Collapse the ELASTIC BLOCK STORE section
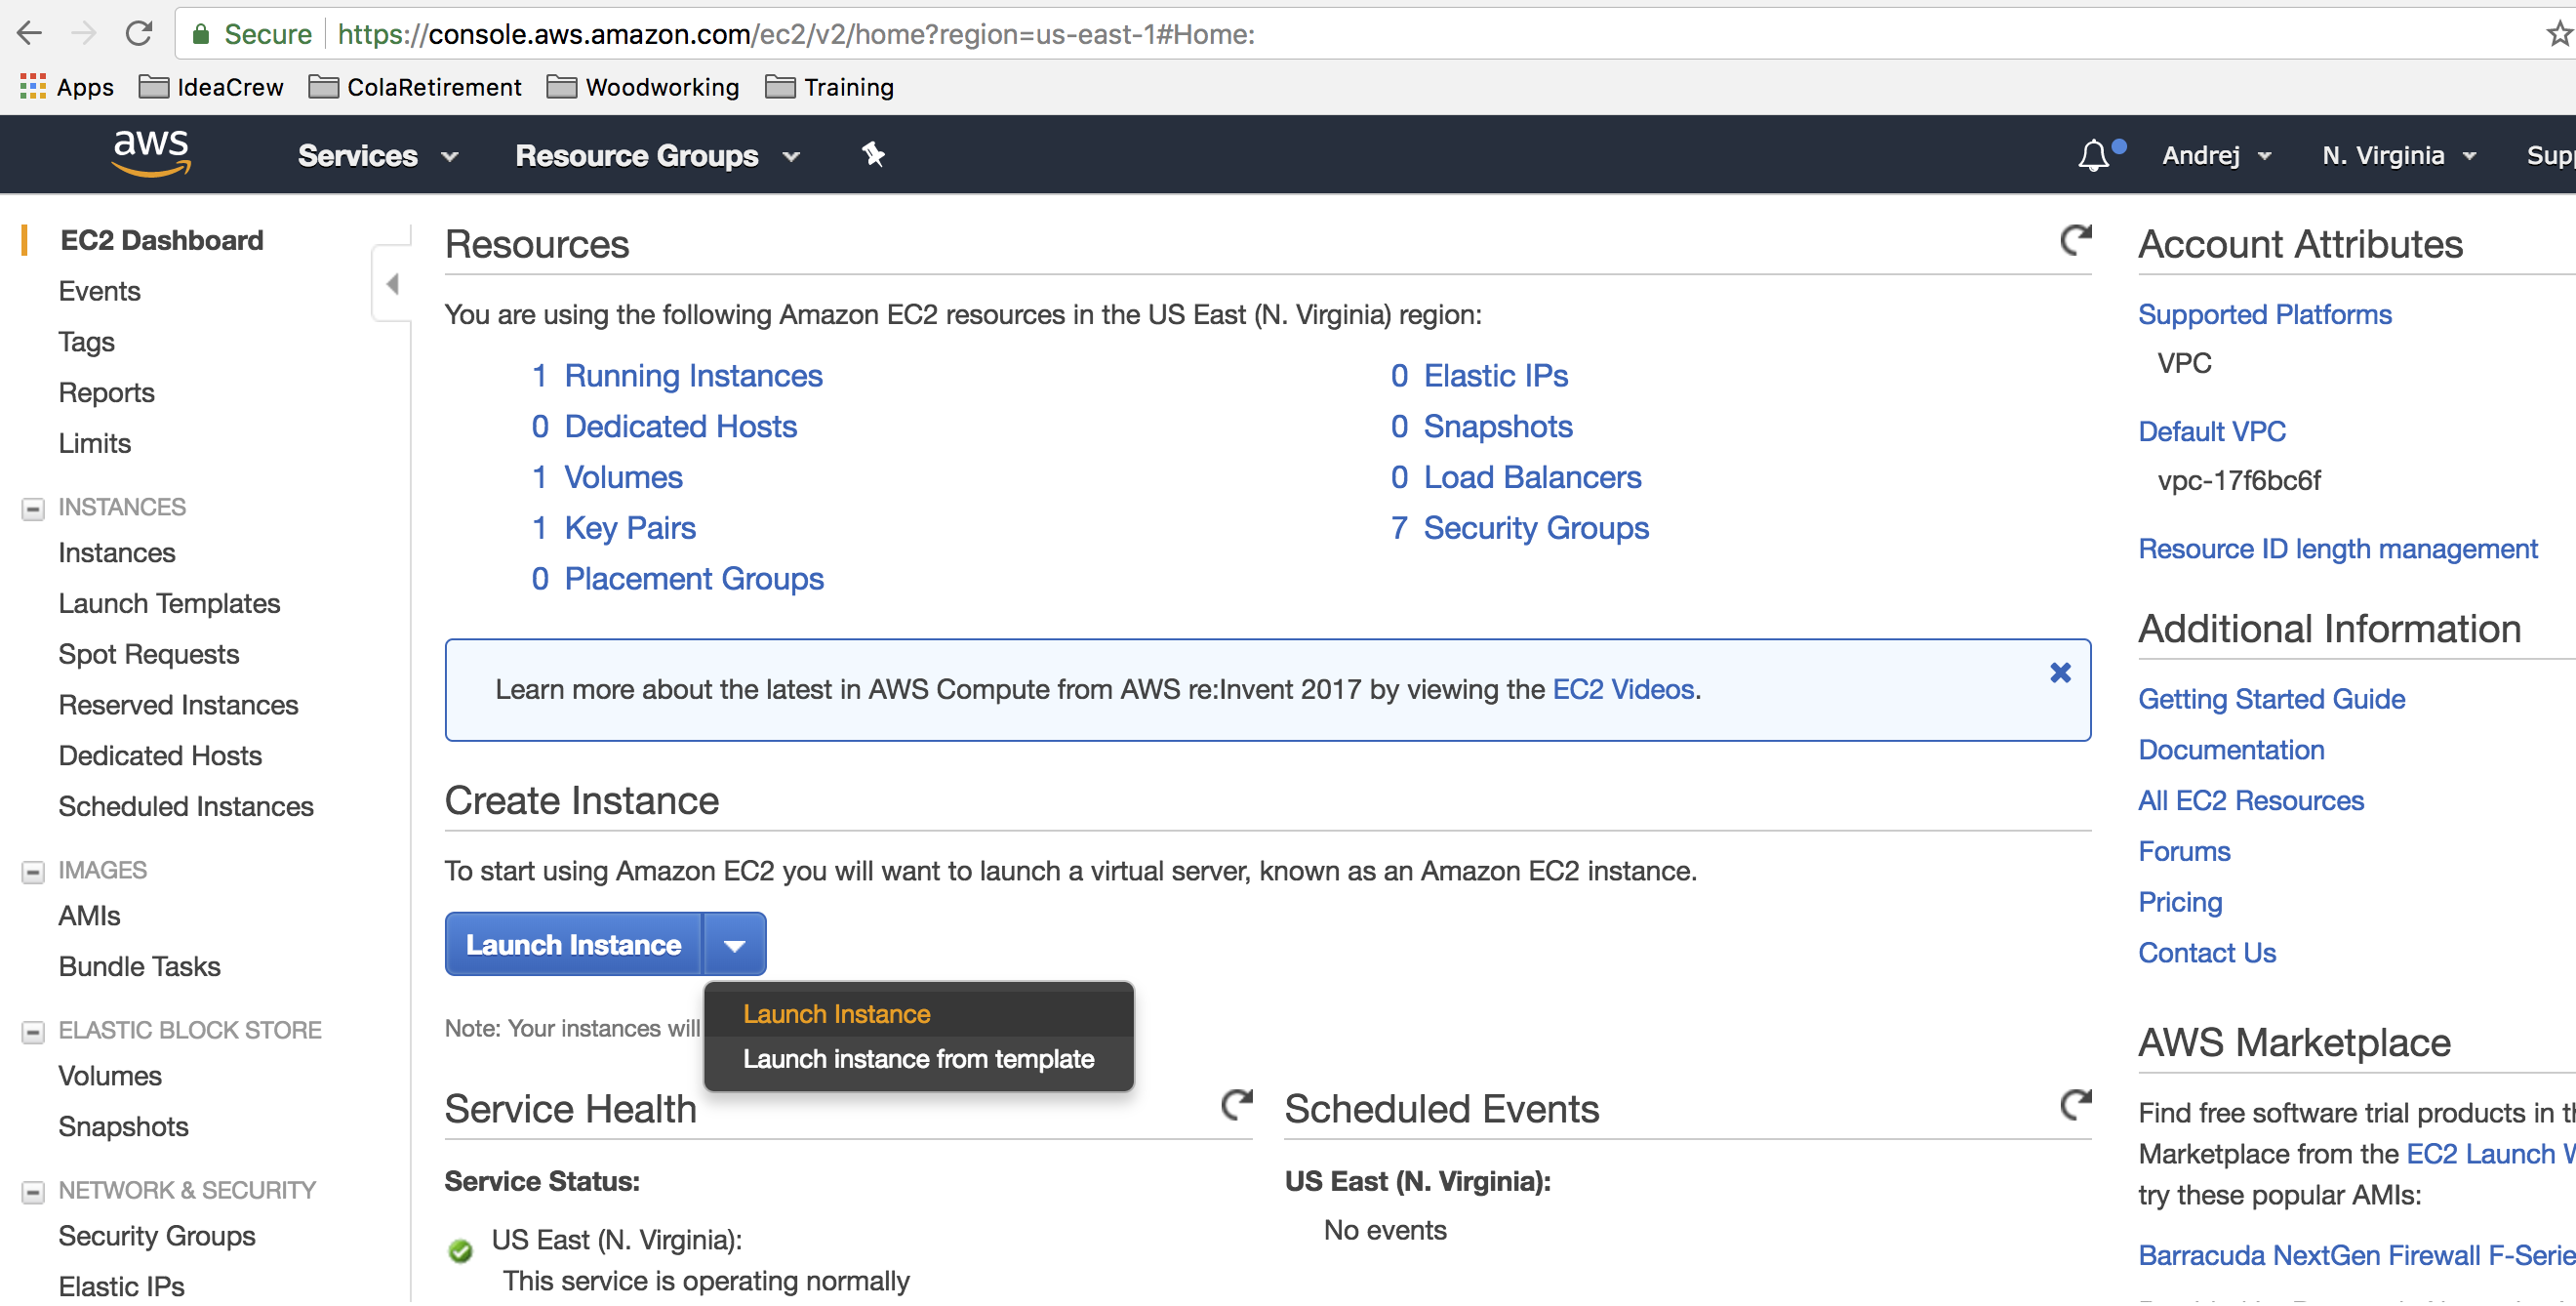Viewport: 2576px width, 1306px height. [x=33, y=1033]
